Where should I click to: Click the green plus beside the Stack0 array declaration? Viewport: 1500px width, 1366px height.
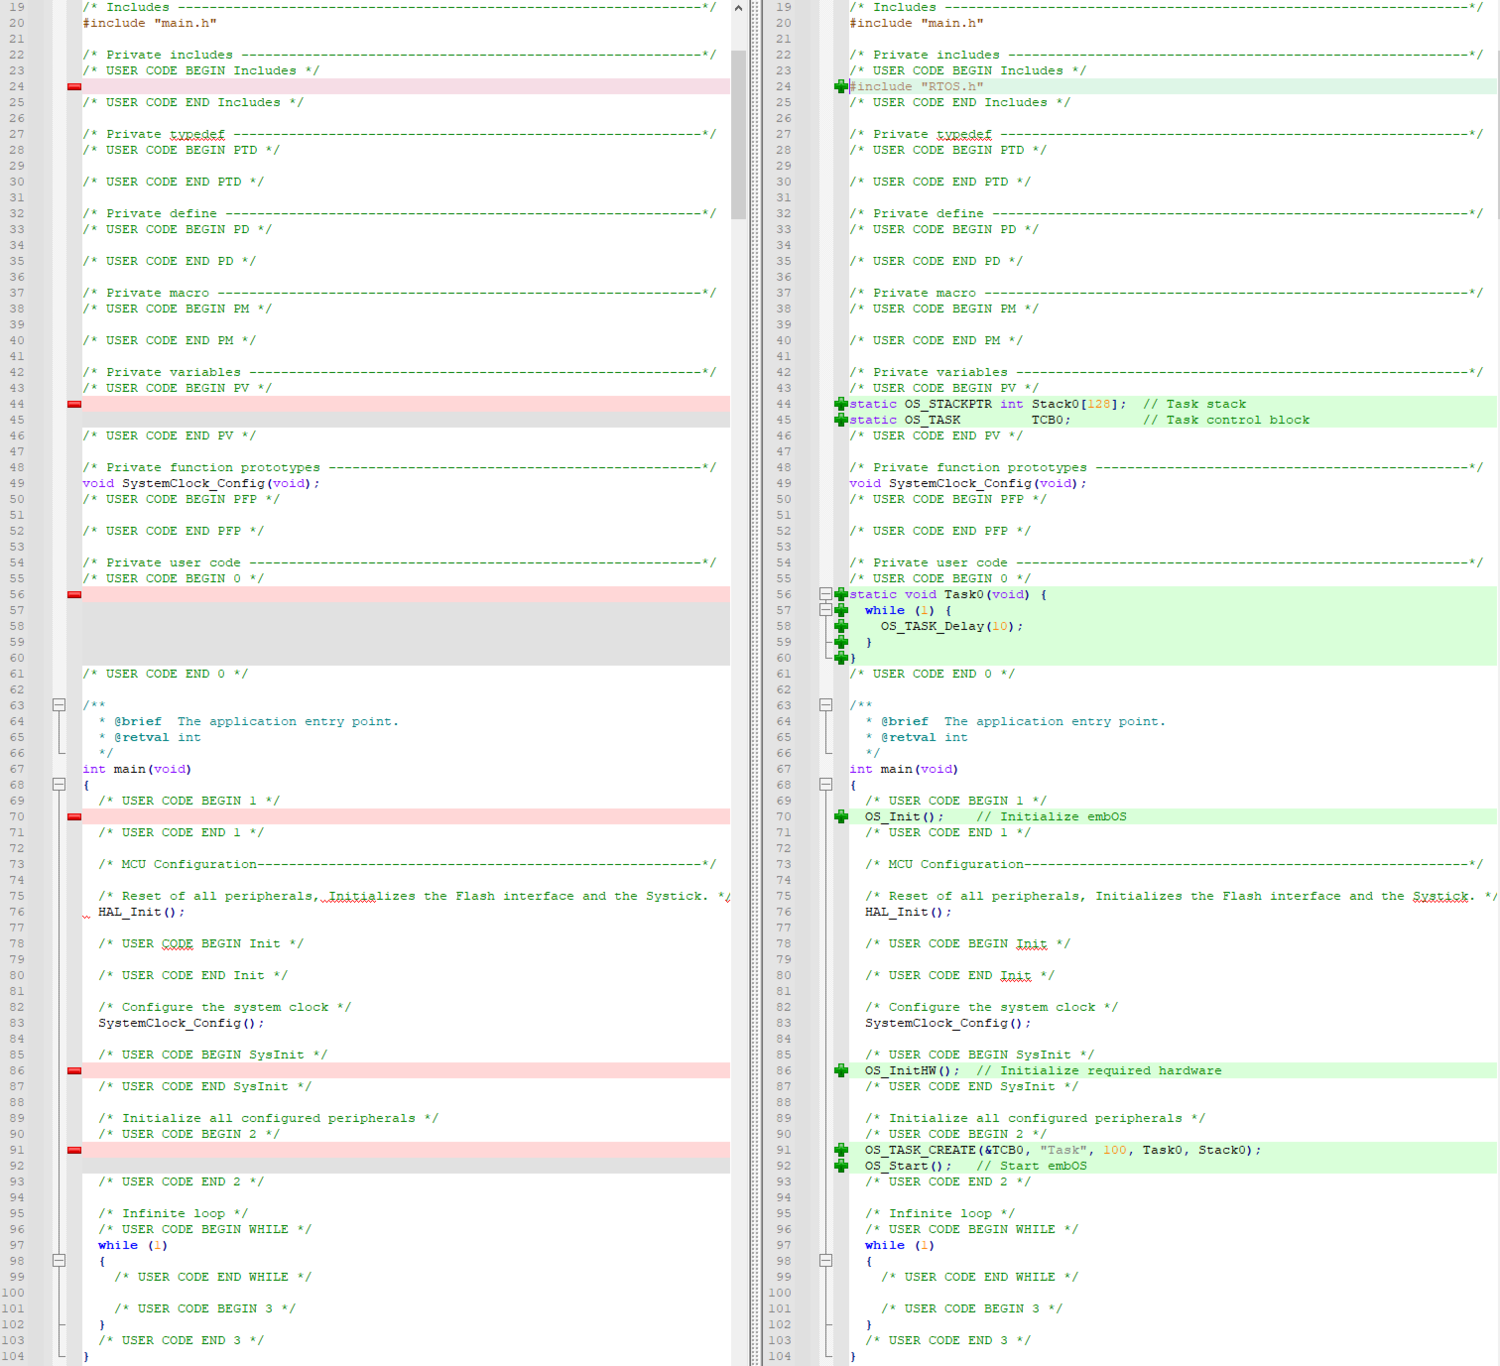pos(841,404)
